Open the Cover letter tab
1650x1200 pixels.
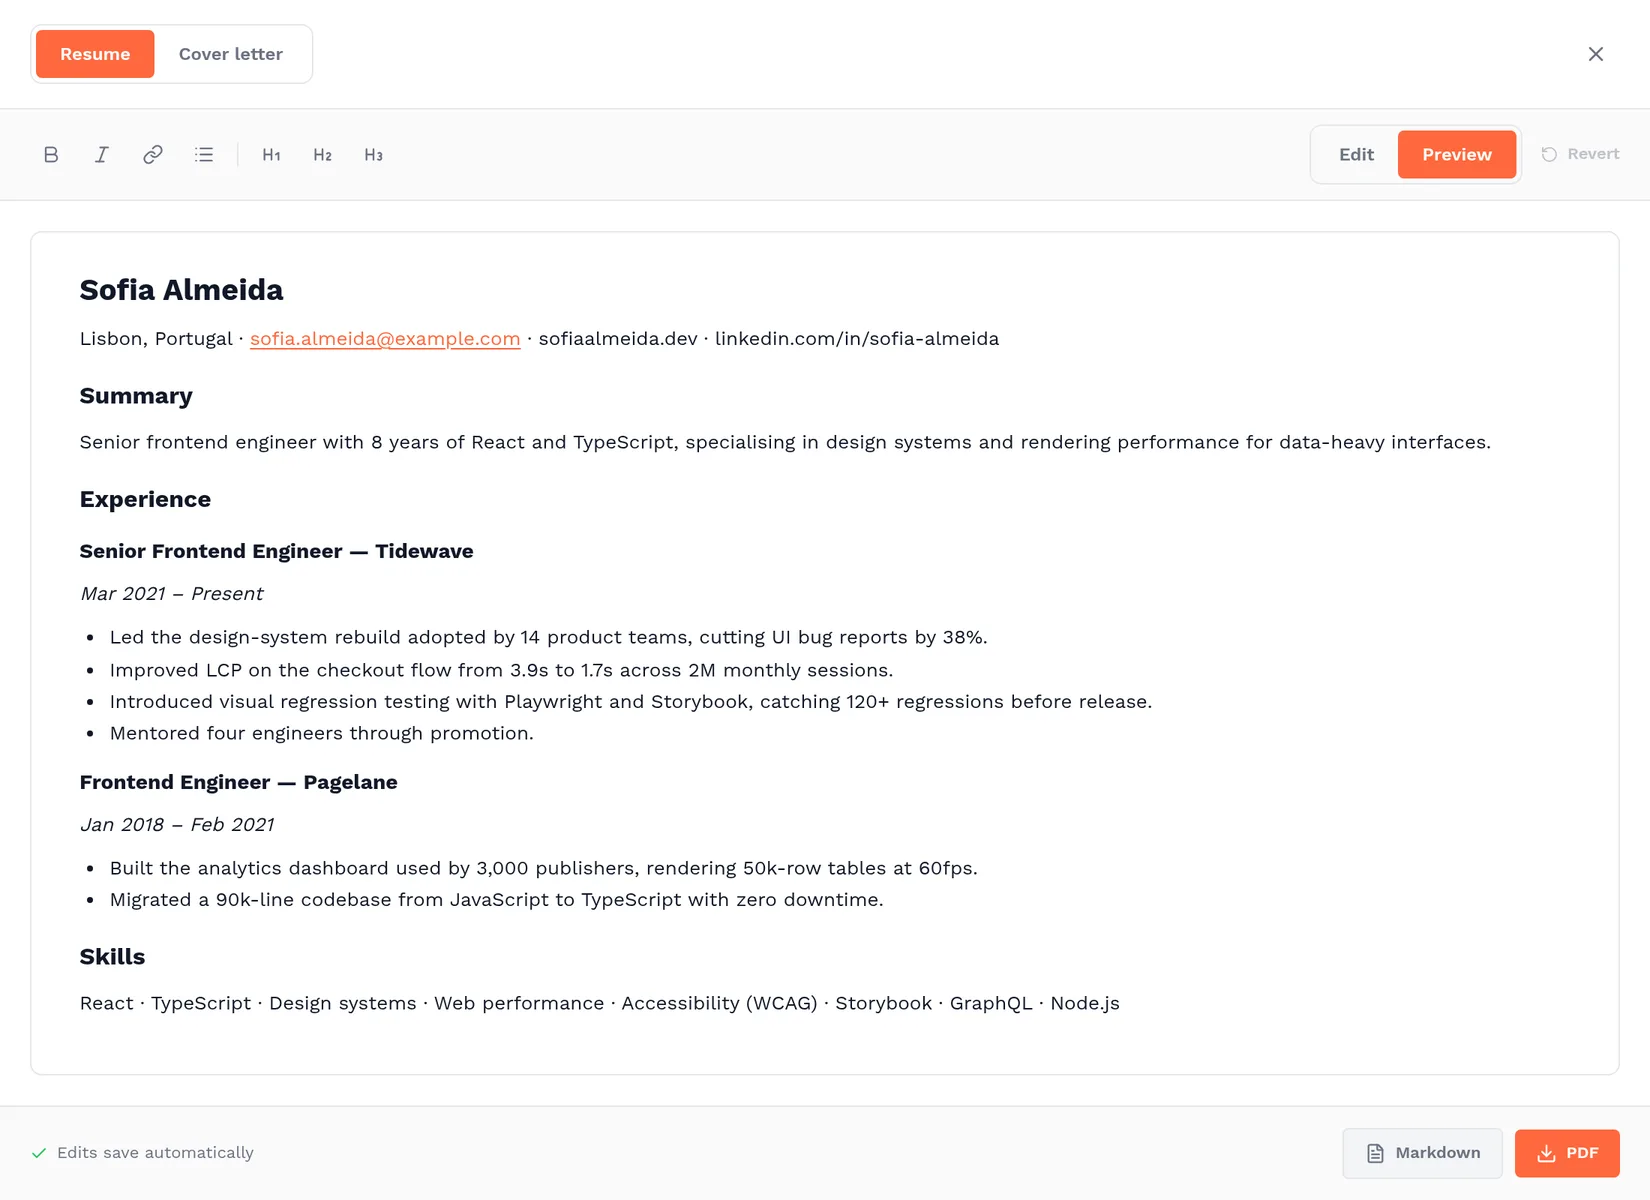(x=231, y=54)
